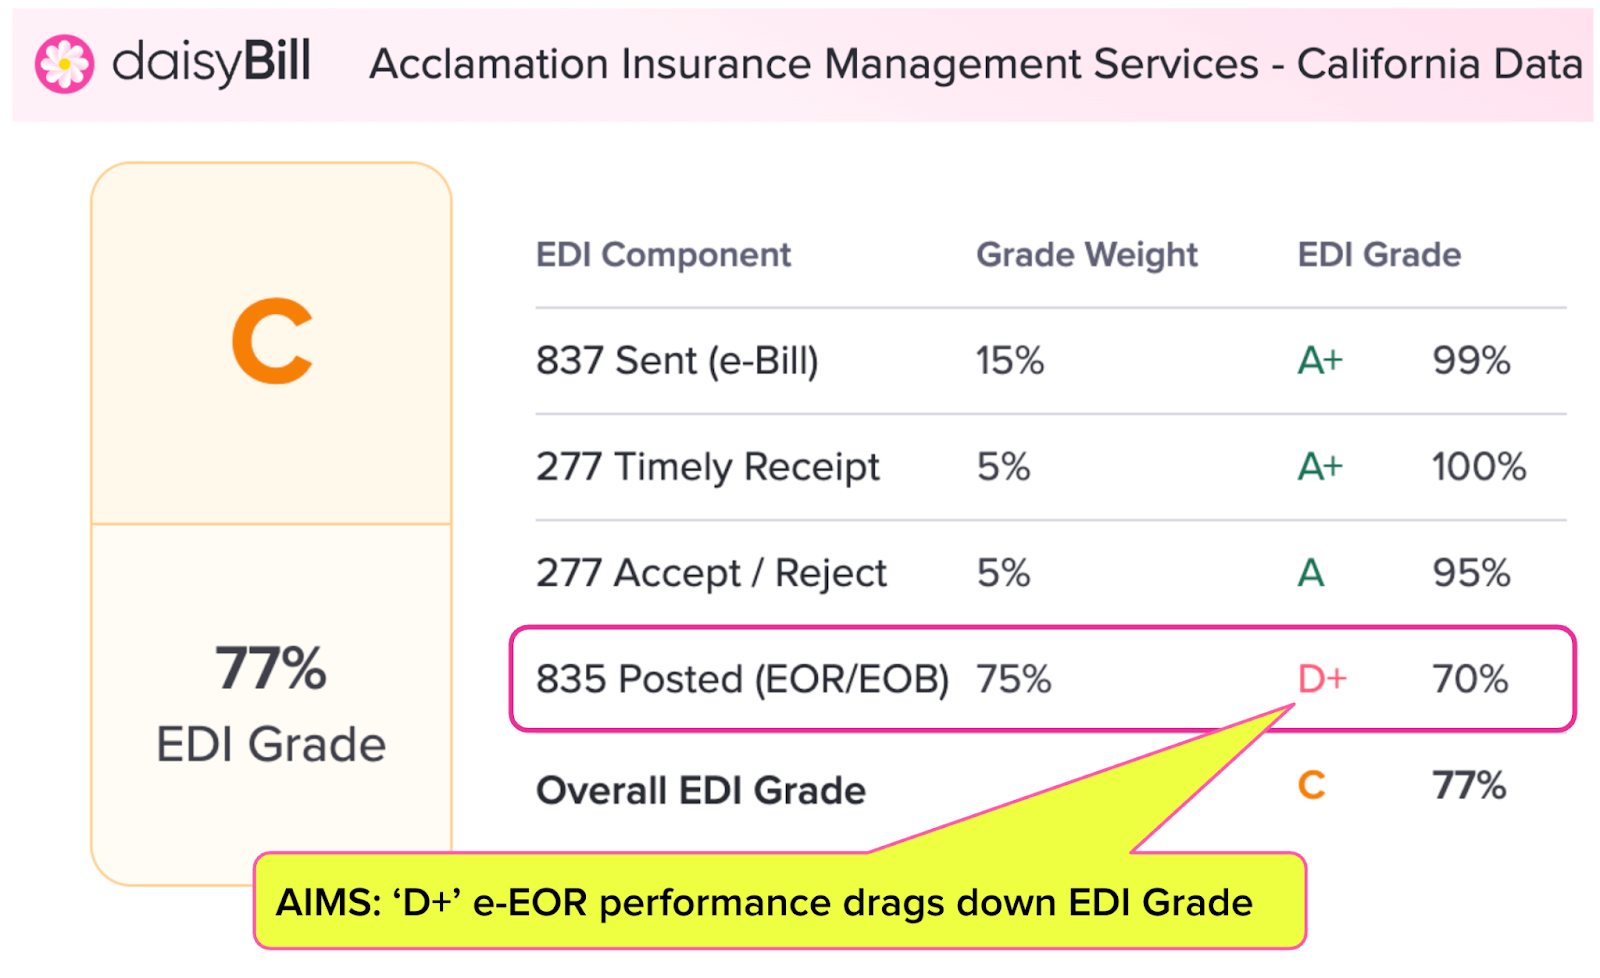This screenshot has width=1600, height=978.
Task: Click the daisyBill flower logo icon
Action: coord(64,64)
